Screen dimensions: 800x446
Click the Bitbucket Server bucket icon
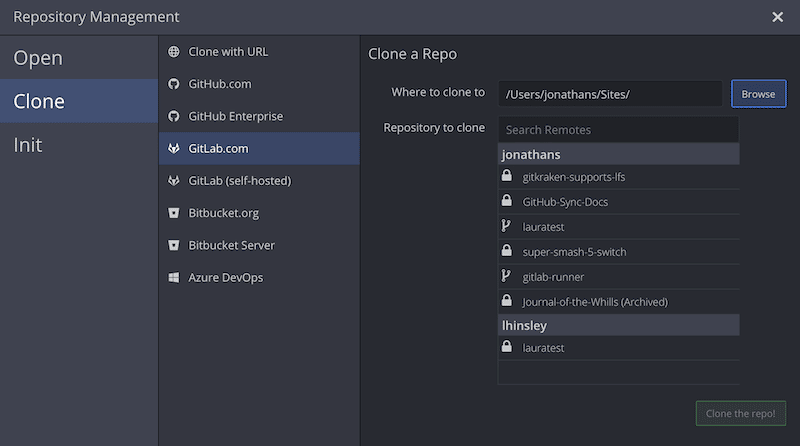click(x=174, y=245)
